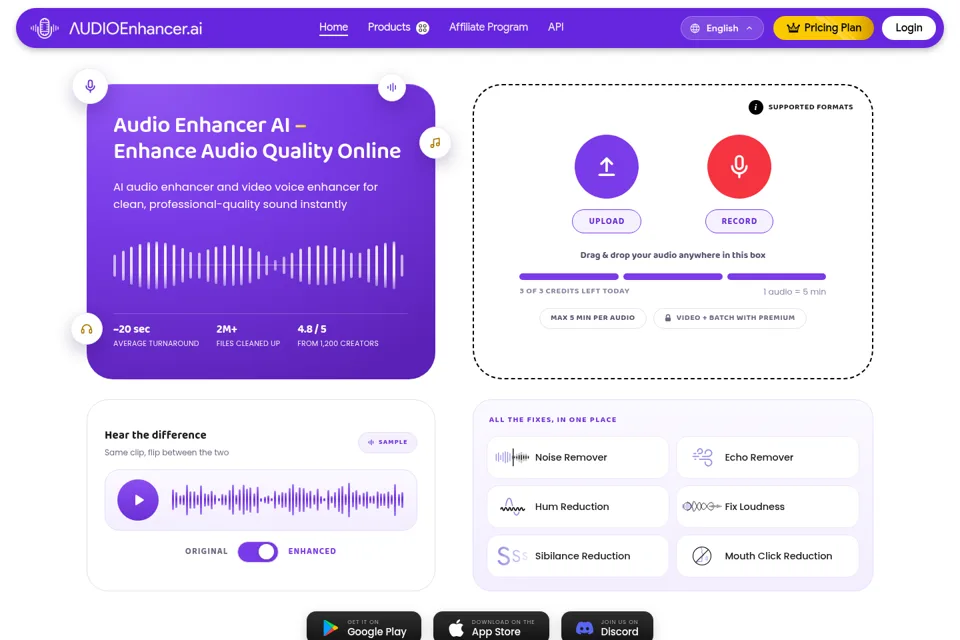Click the red microphone record circle
This screenshot has height=640, width=960.
739,167
